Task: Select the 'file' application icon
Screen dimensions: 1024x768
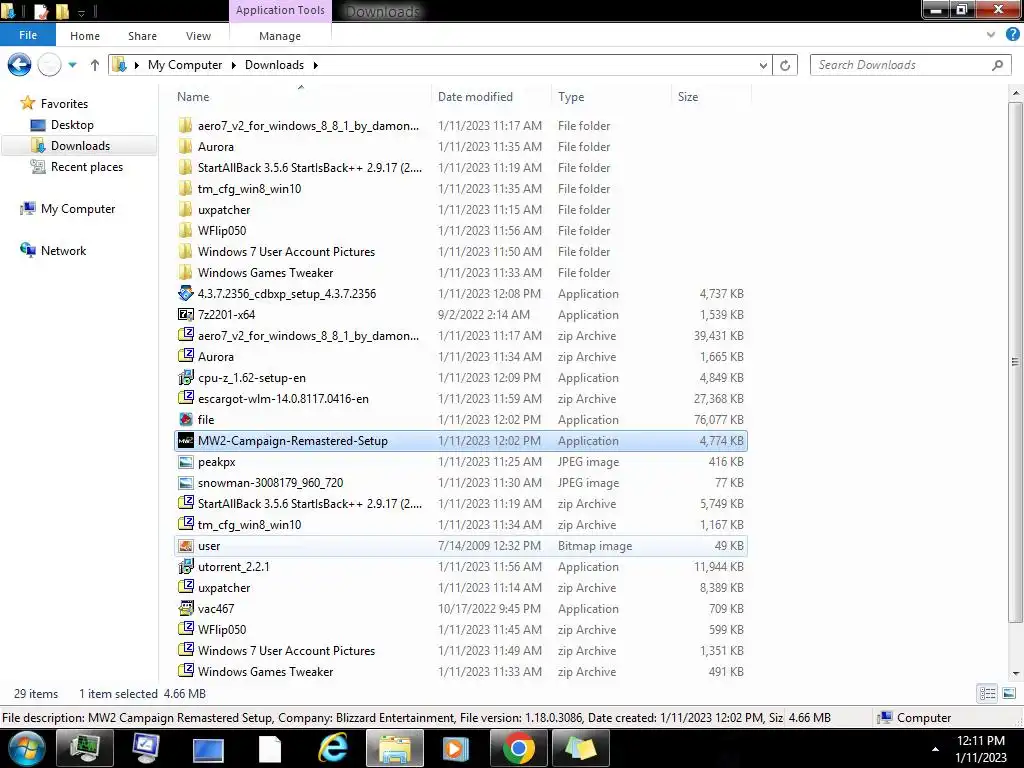Action: pos(185,419)
